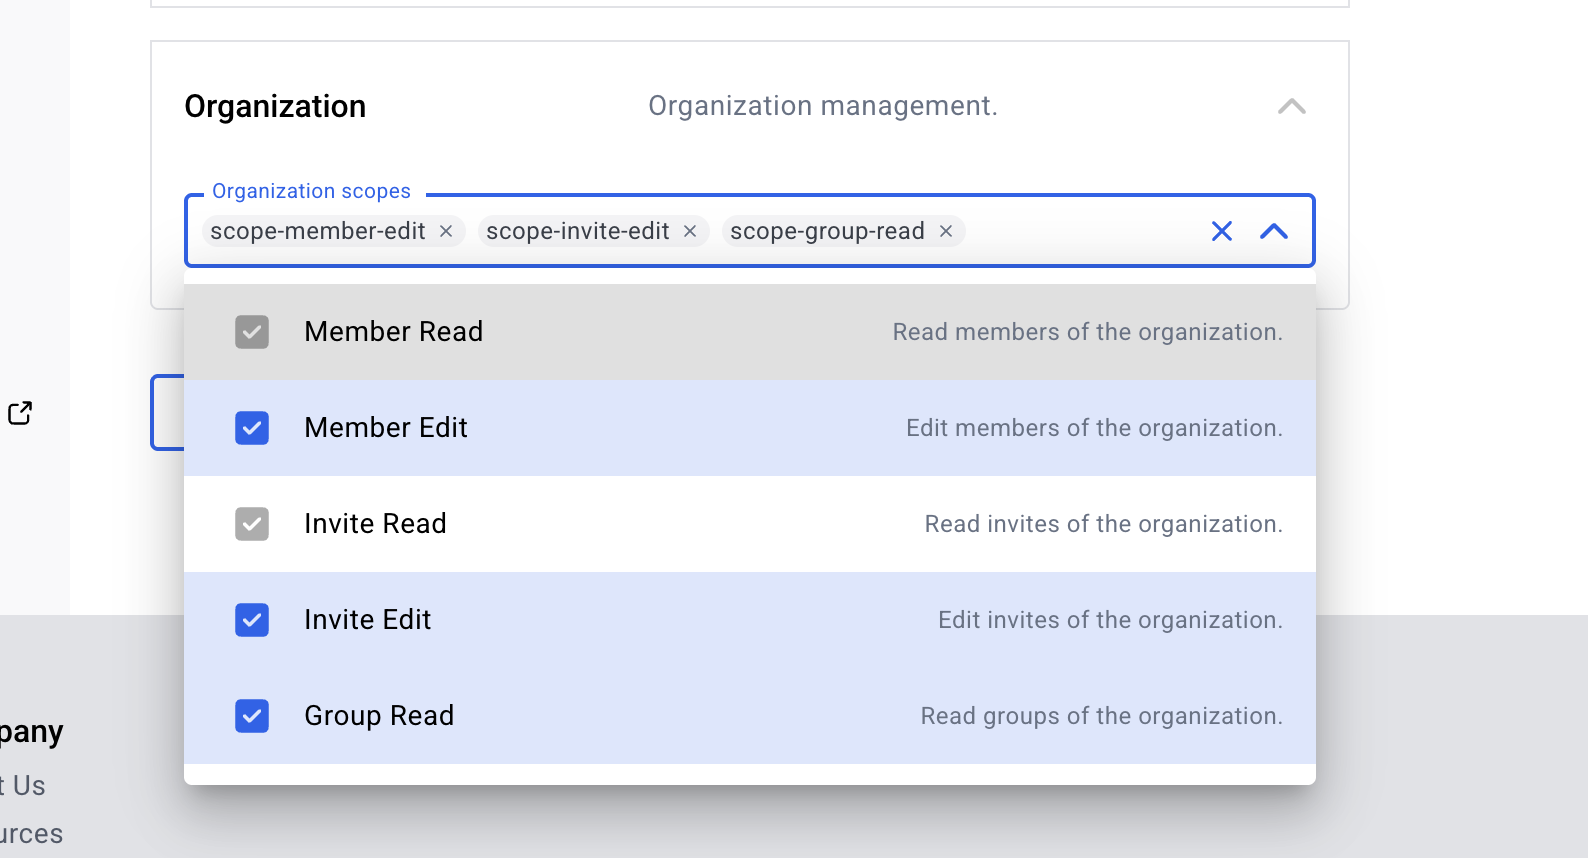Screen dimensions: 1588x858
Task: Uncheck the Group Read checkbox
Action: coord(252,716)
